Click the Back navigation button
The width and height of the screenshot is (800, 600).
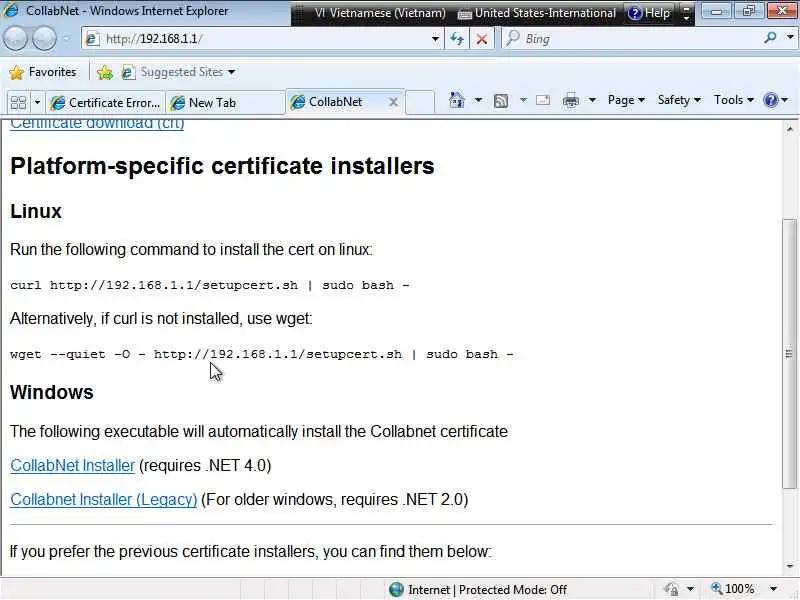point(15,39)
